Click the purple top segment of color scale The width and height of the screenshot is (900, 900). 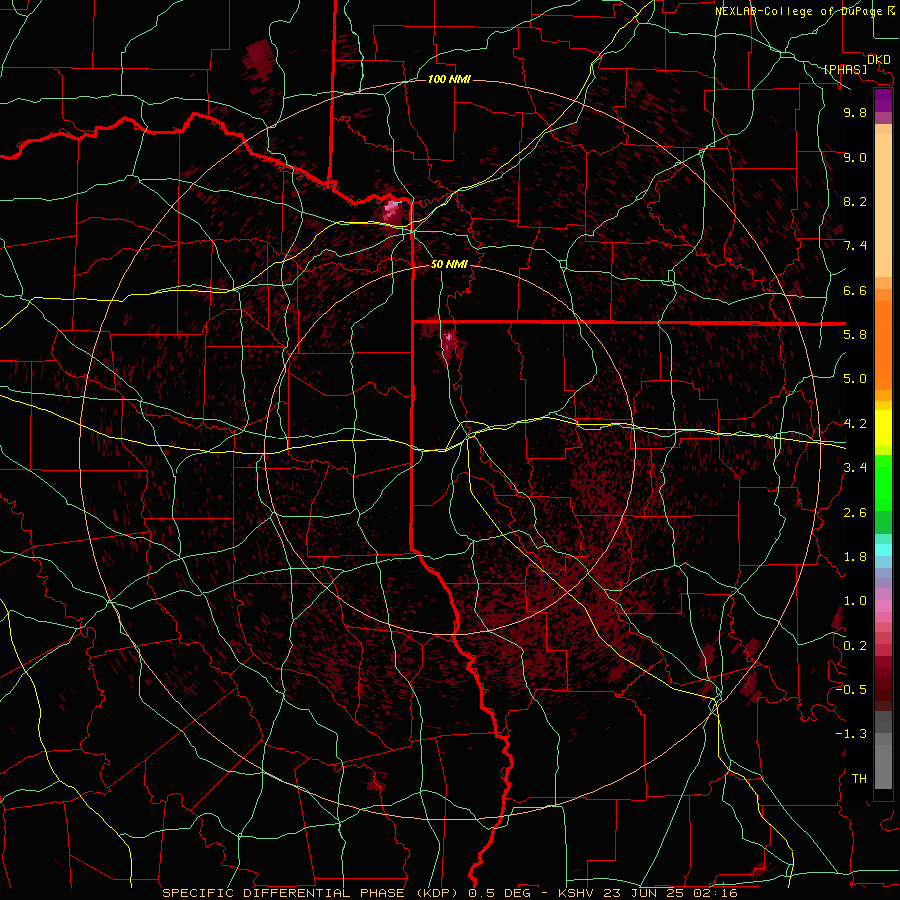click(883, 100)
